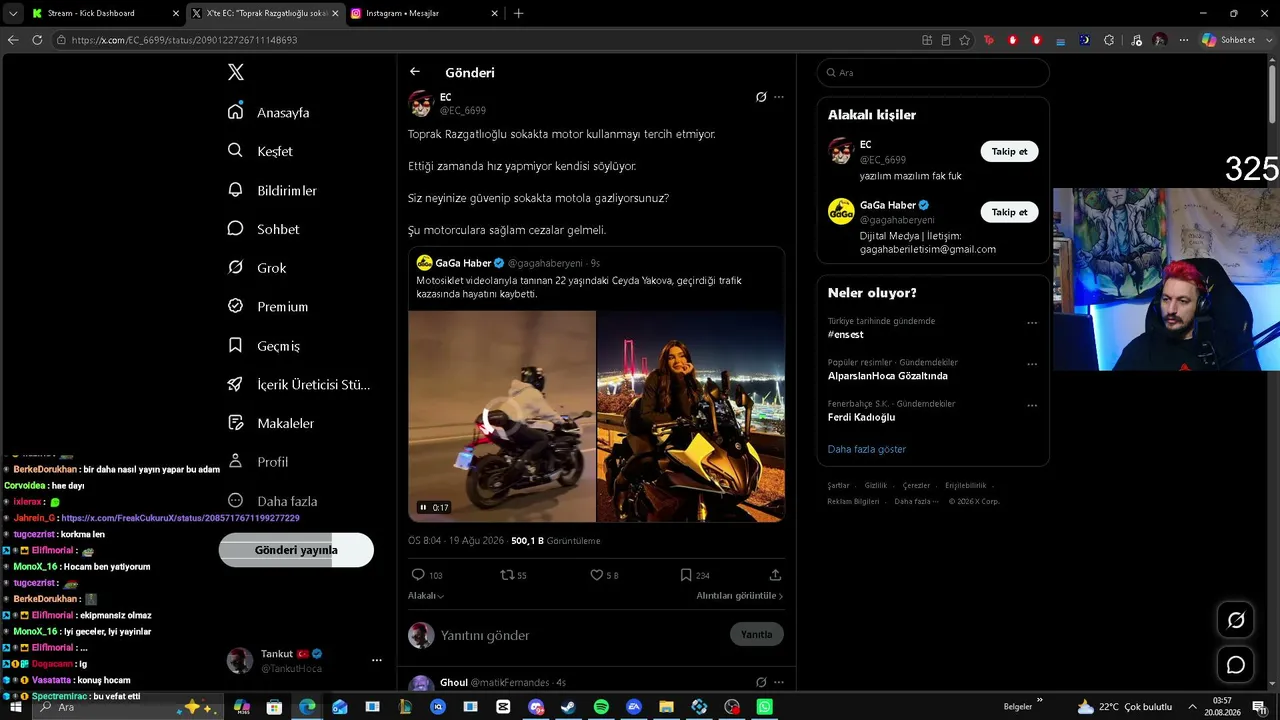Open the Sohbet chat bubble icon in sidebar

235,228
